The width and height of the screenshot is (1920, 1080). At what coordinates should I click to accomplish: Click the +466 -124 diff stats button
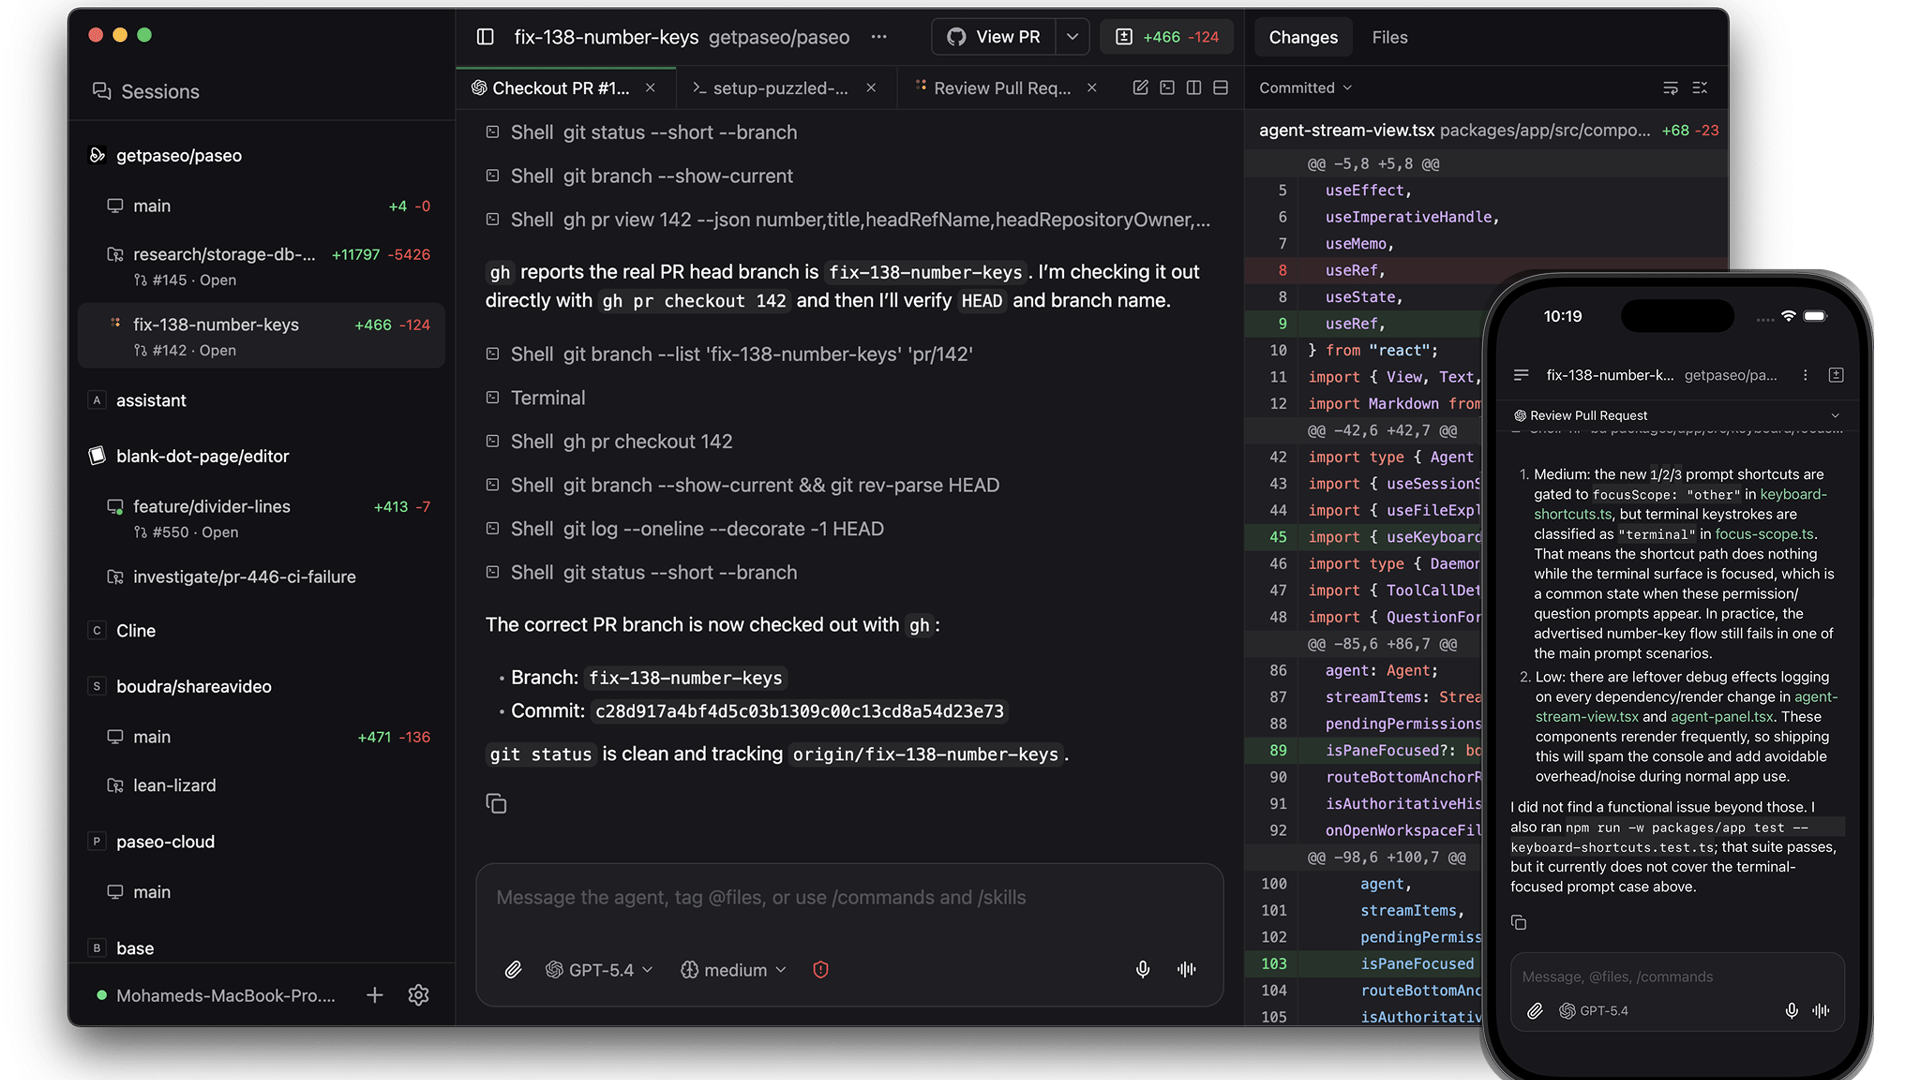tap(1167, 37)
